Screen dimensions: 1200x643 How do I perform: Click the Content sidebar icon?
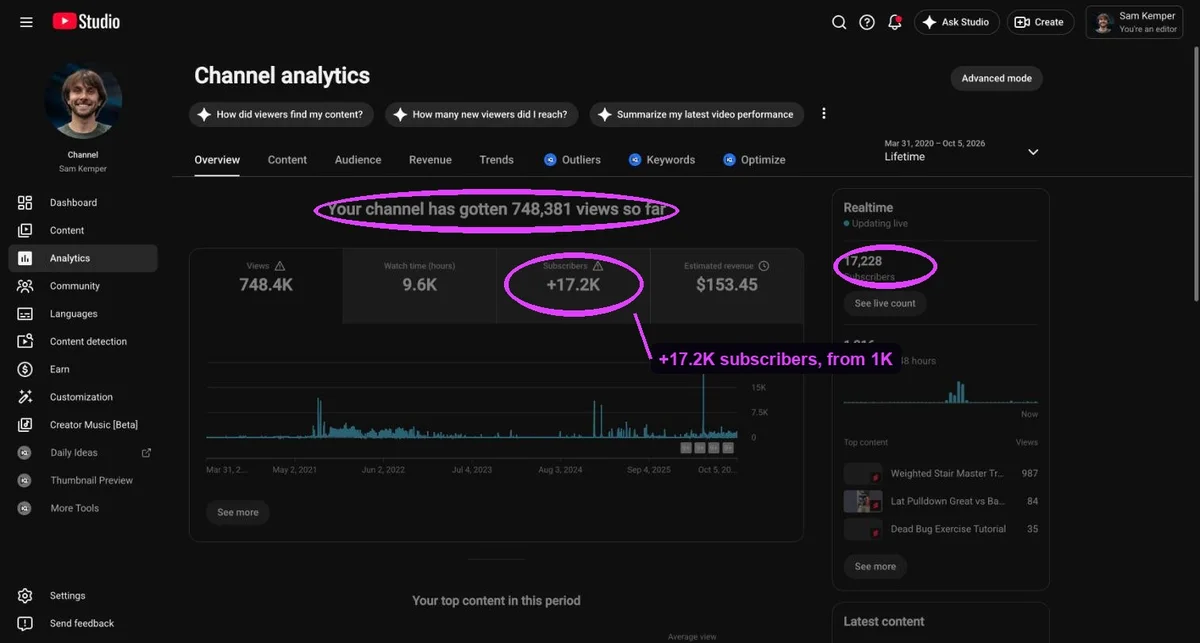click(25, 231)
